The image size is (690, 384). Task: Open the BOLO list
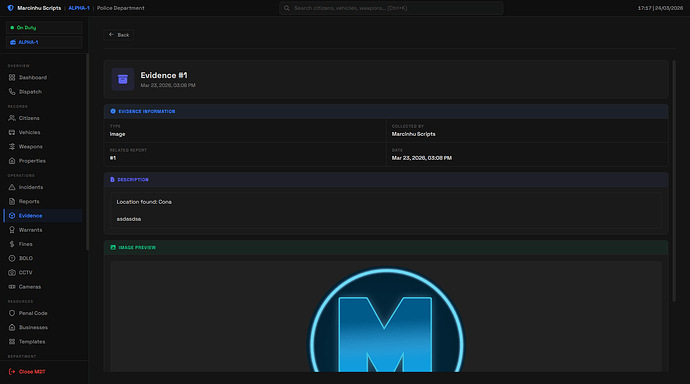[x=43, y=258]
